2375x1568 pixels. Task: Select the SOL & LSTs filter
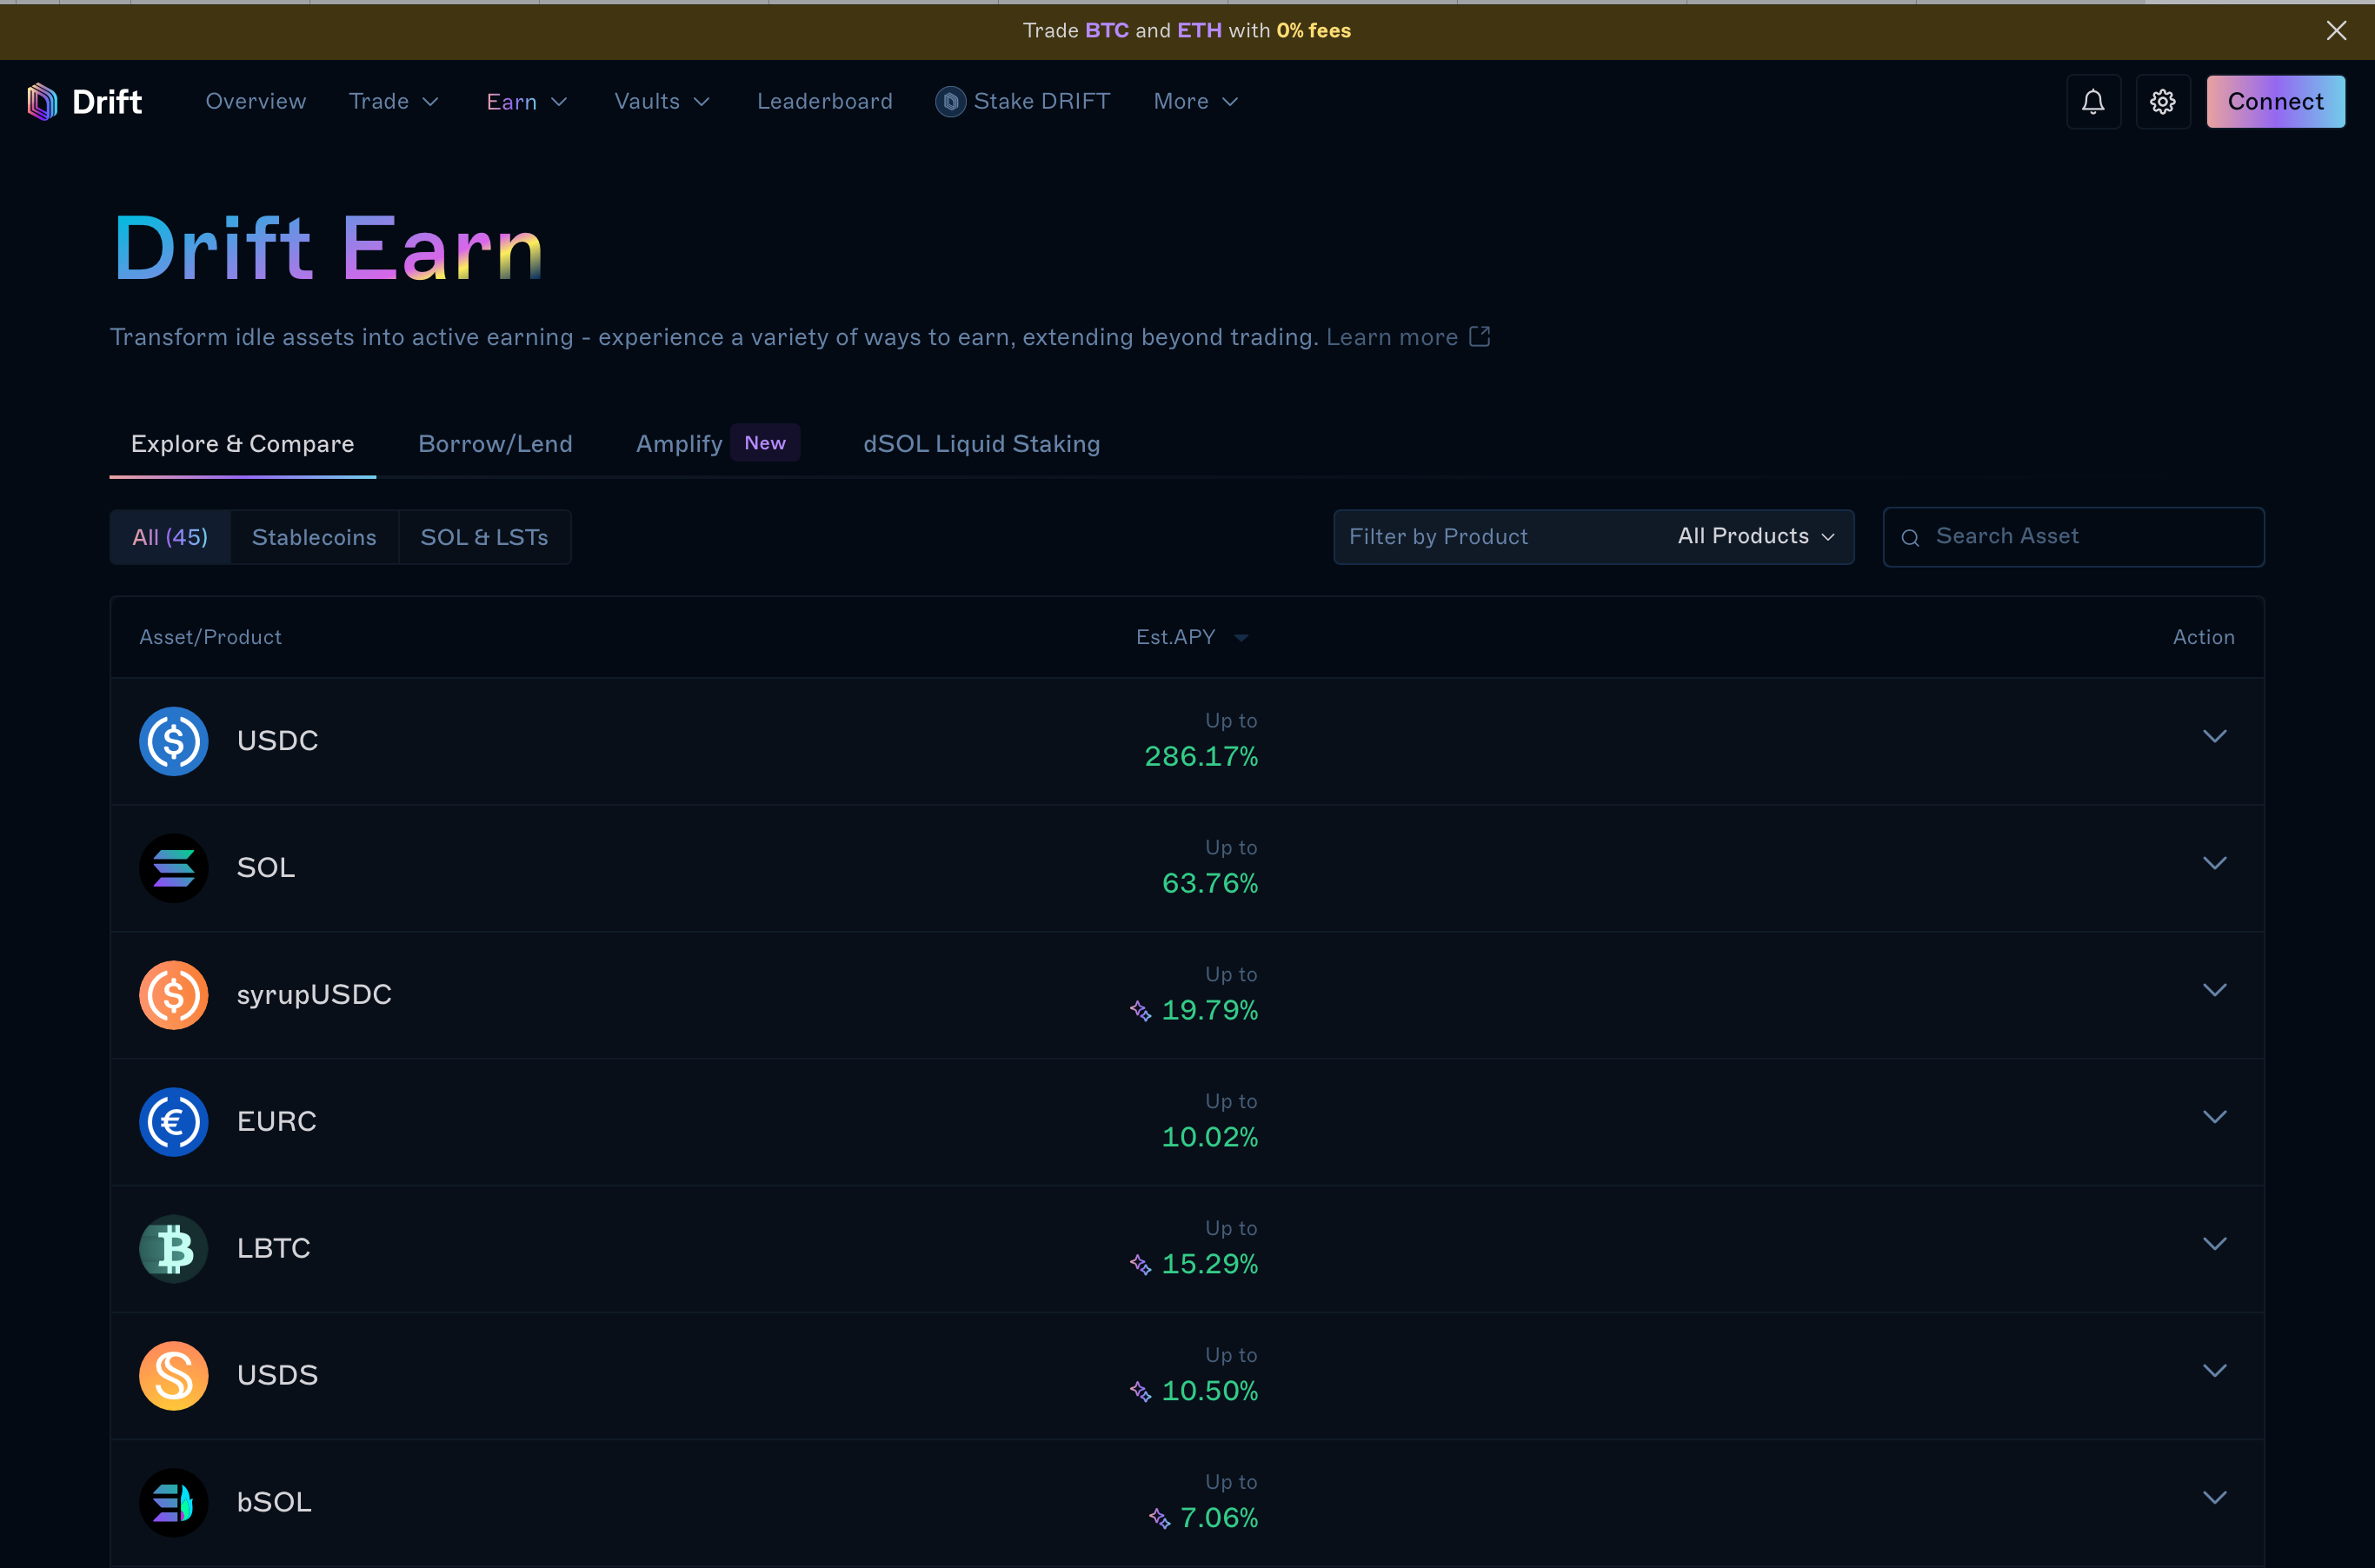tap(484, 537)
